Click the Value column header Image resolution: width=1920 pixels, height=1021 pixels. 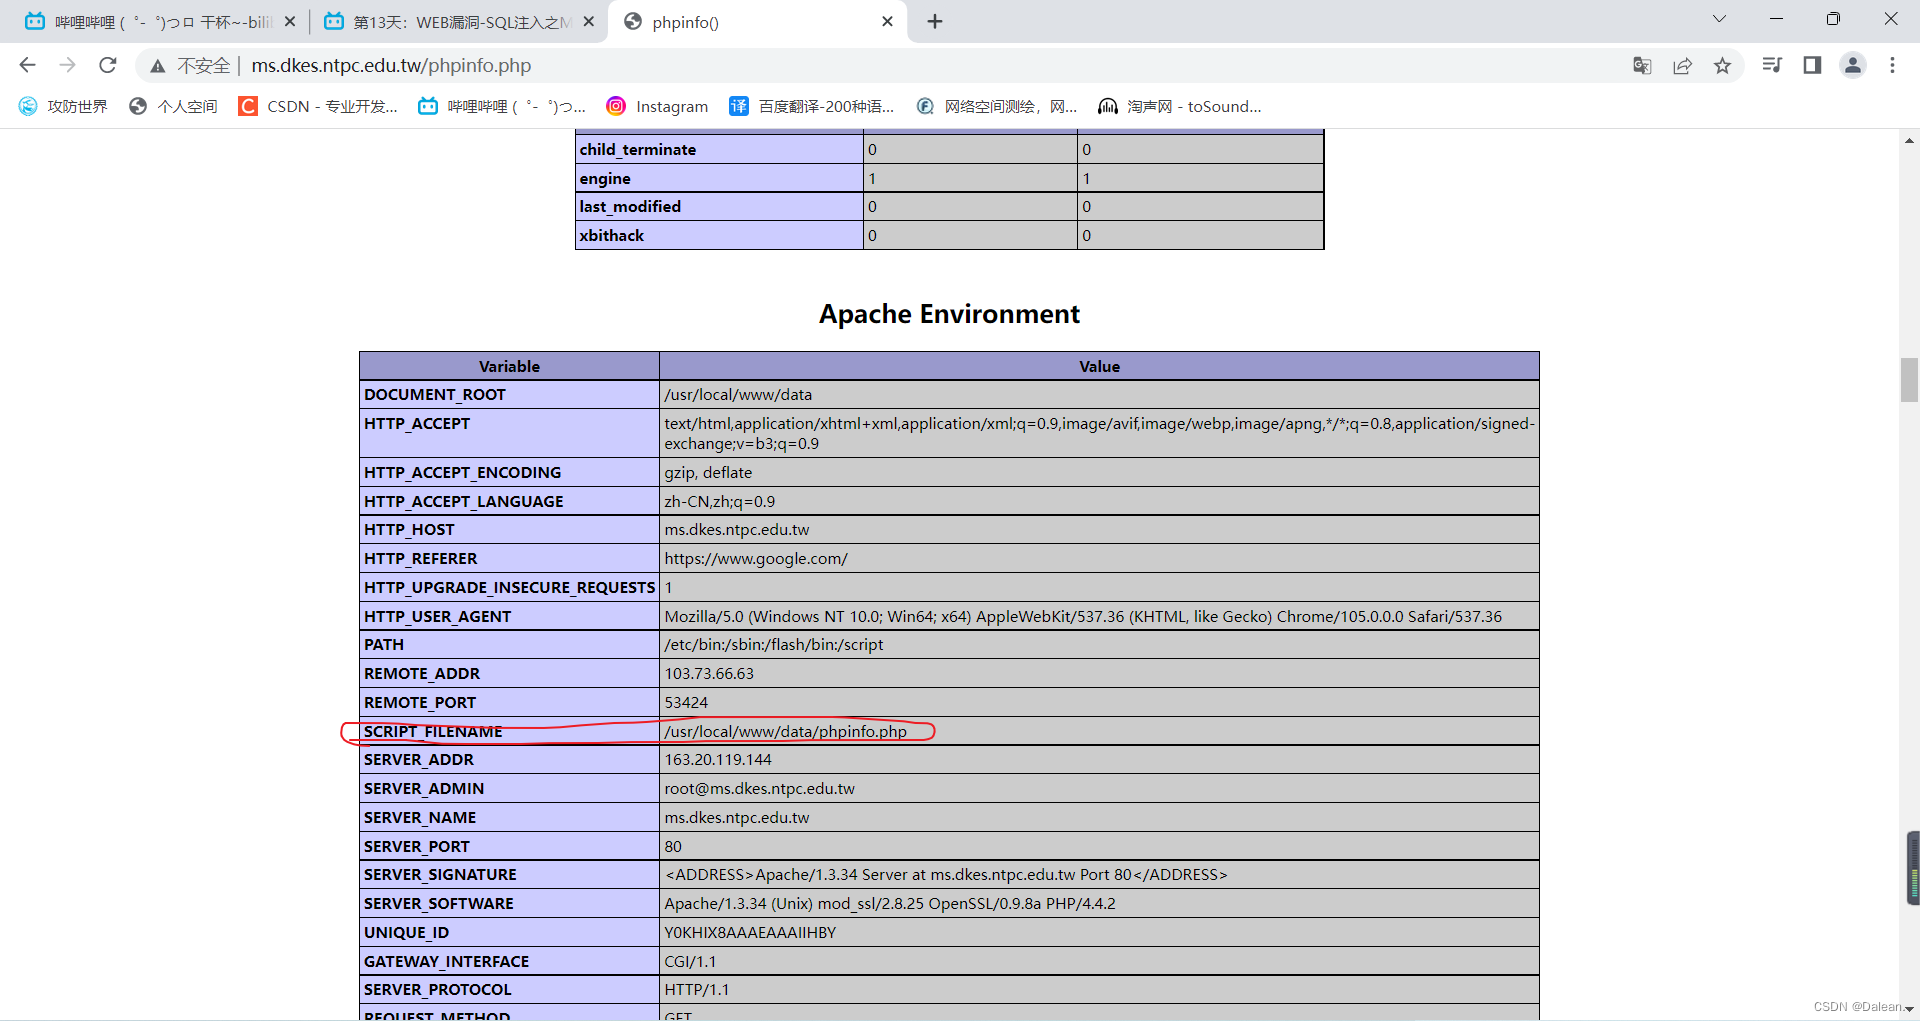[1099, 366]
